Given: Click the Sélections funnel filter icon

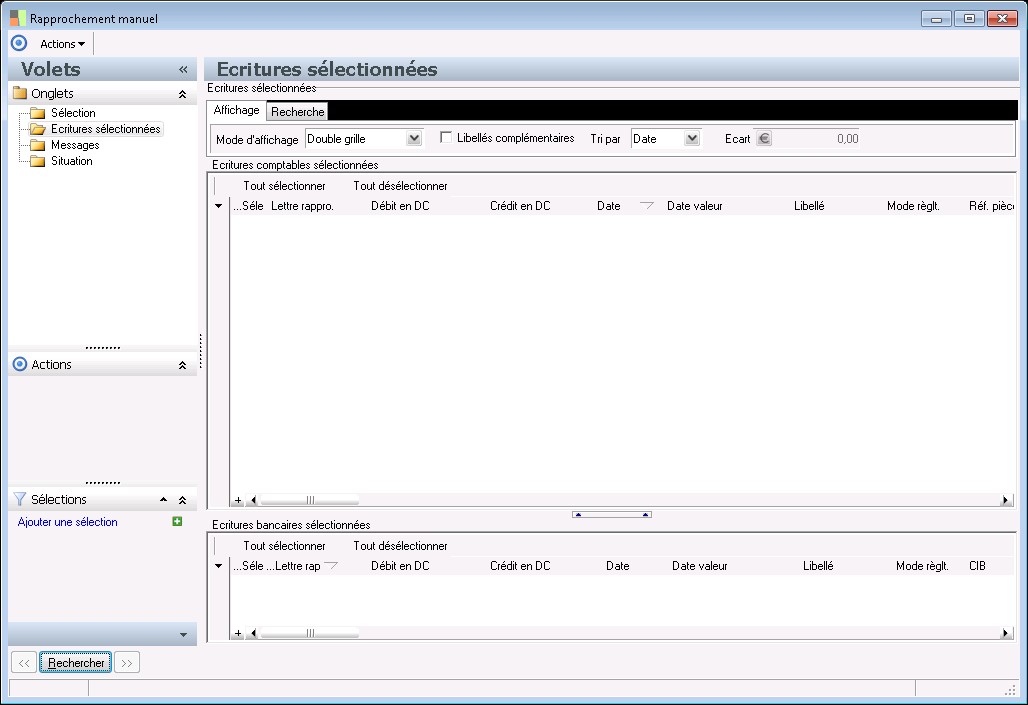Looking at the screenshot, I should coord(20,499).
